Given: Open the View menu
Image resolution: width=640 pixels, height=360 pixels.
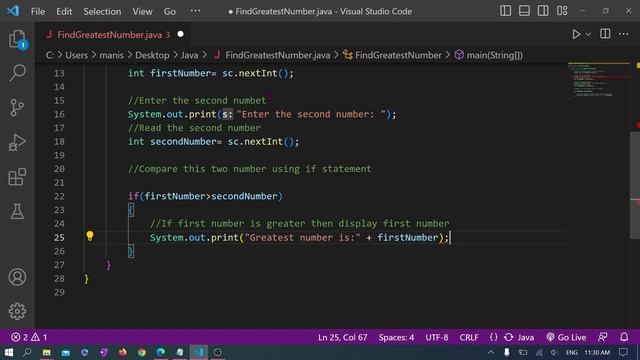Looking at the screenshot, I should (x=142, y=11).
